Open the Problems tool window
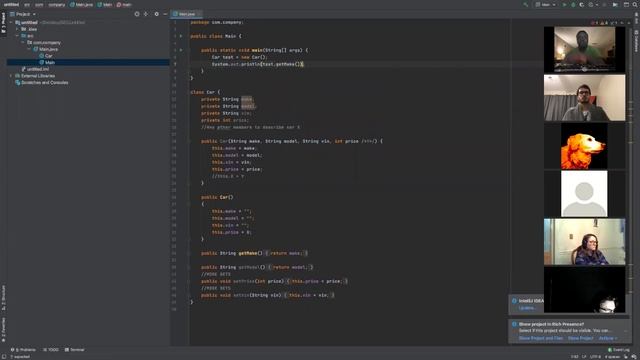 pos(23,350)
